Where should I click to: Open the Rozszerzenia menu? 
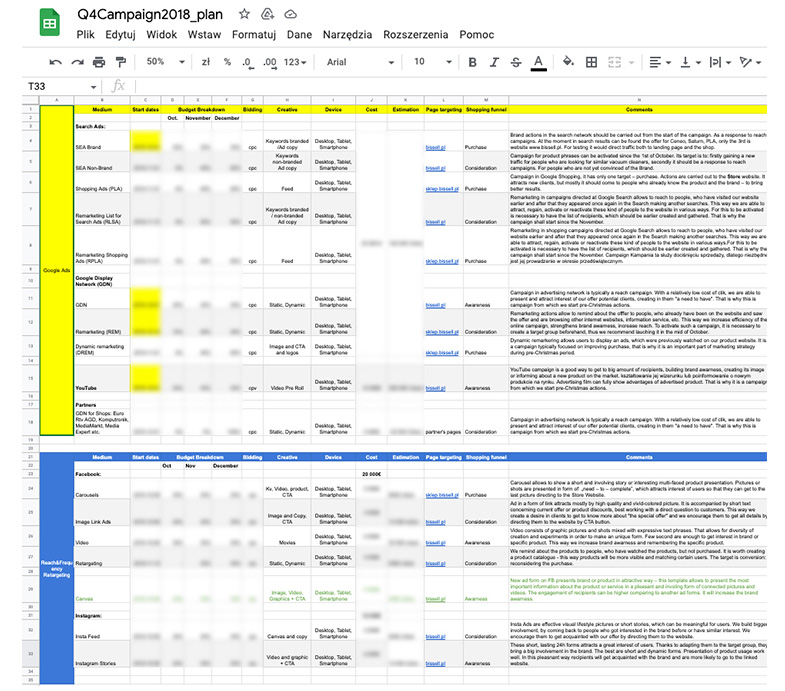pyautogui.click(x=417, y=34)
